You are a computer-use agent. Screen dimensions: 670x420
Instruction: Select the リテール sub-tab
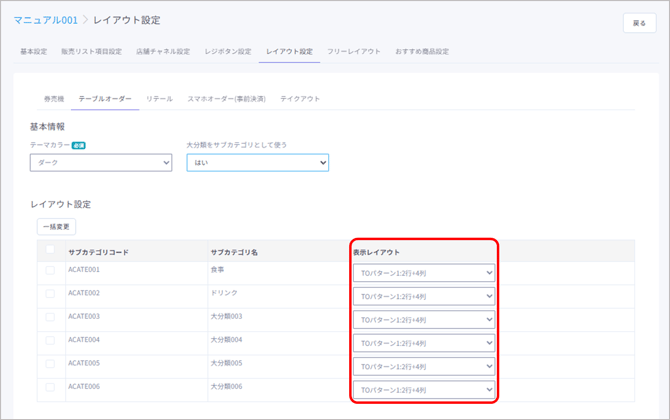tap(159, 99)
